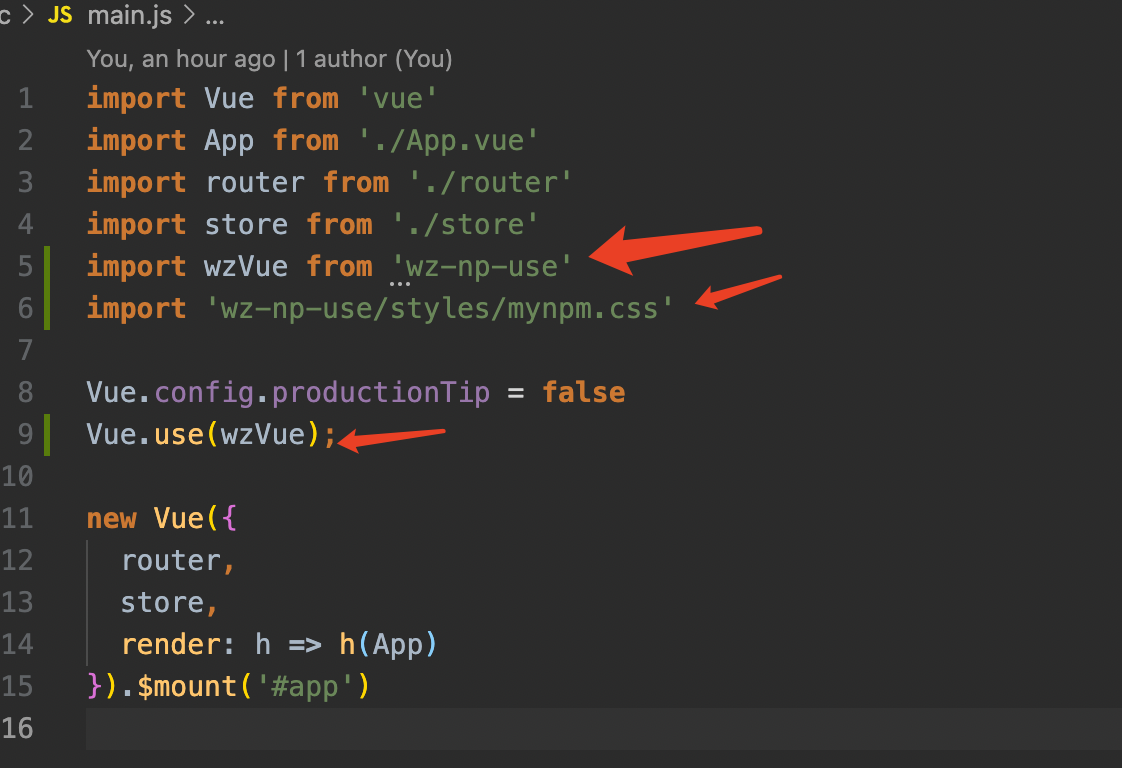The image size is (1122, 768).
Task: Click the chevron before the JS icon
Action: [28, 16]
